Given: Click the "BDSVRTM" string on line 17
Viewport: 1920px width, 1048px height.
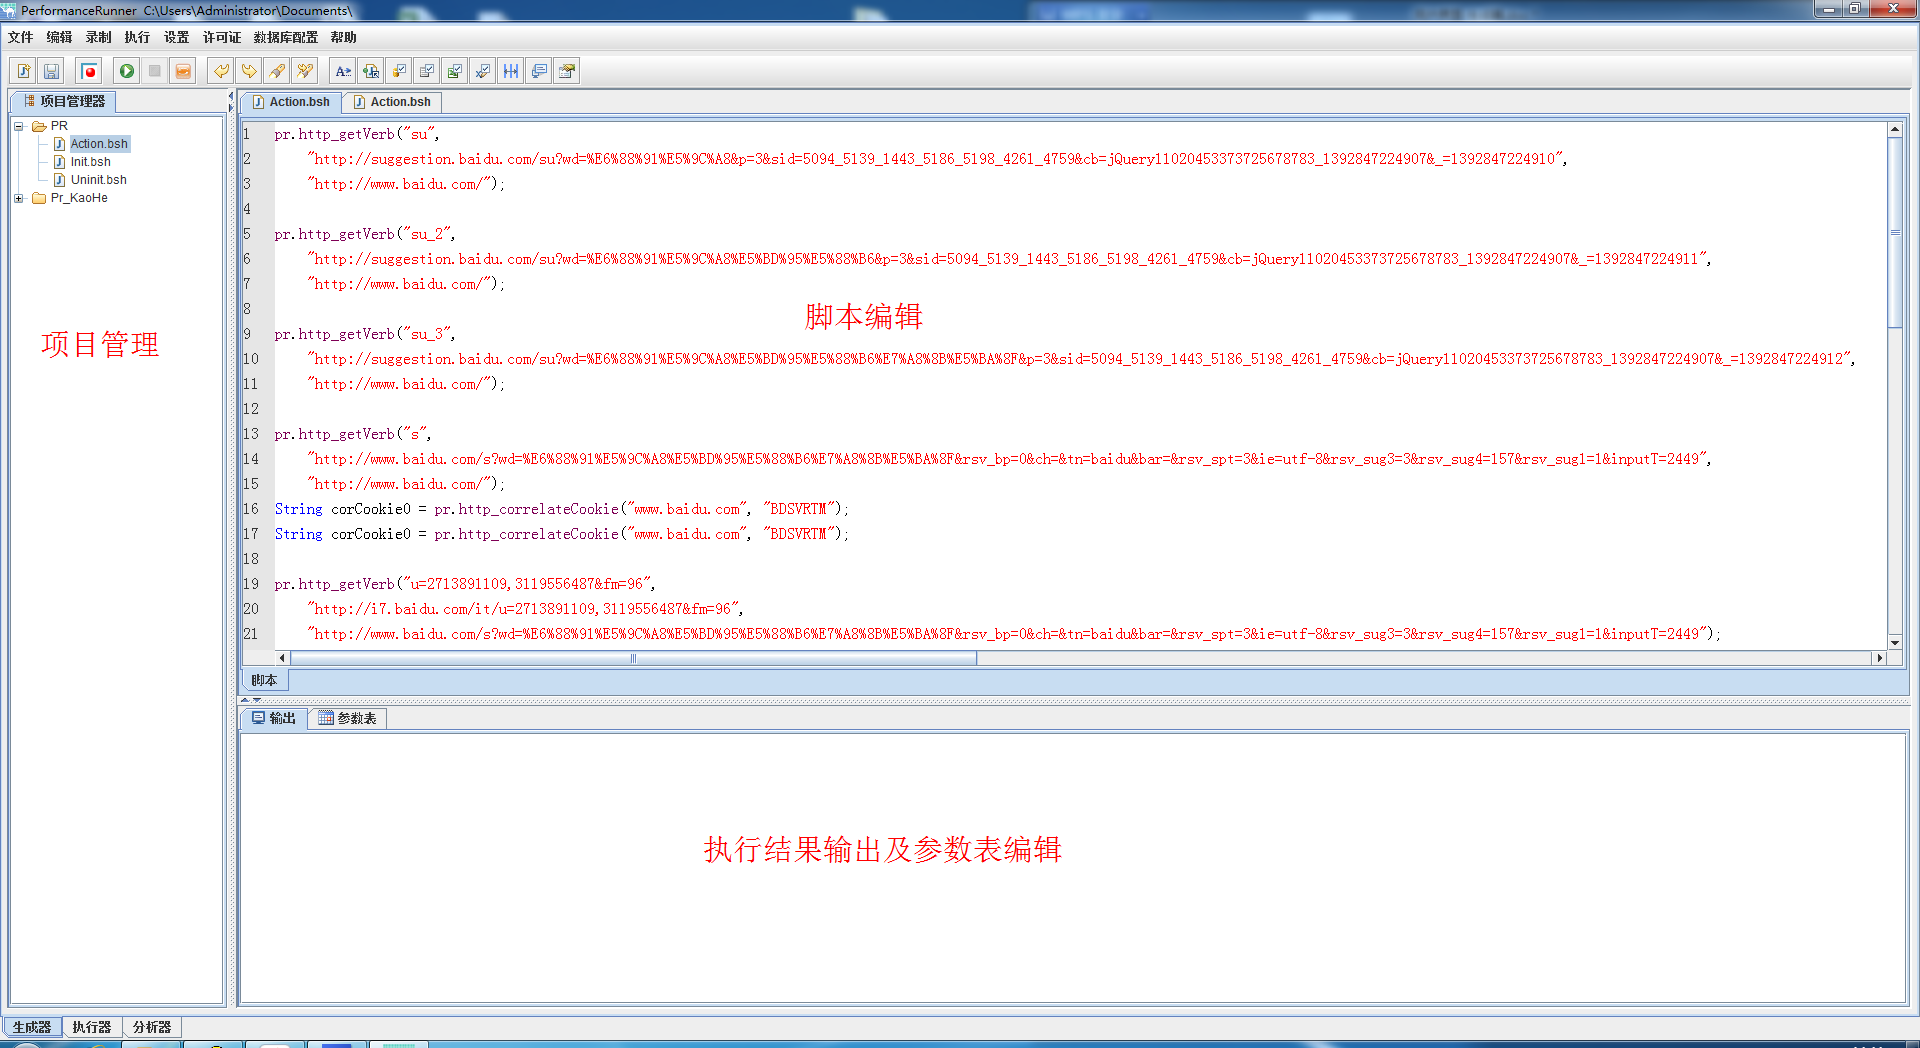Looking at the screenshot, I should [798, 534].
